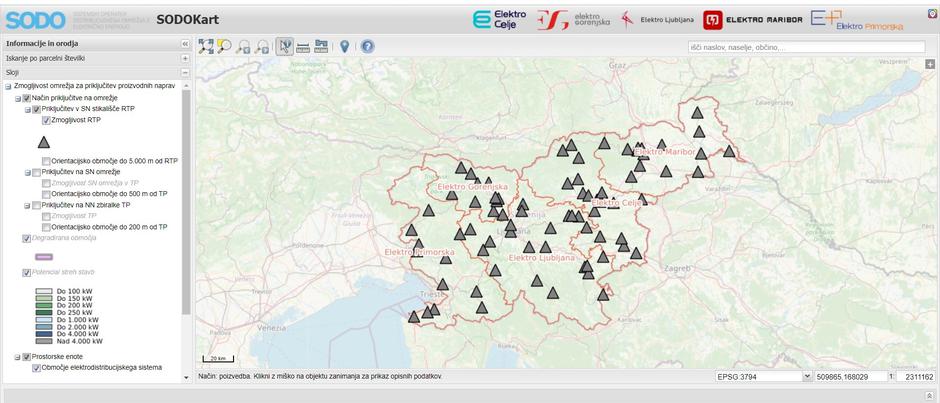Click the blue location pin icon
This screenshot has width=940, height=403.
tap(345, 46)
